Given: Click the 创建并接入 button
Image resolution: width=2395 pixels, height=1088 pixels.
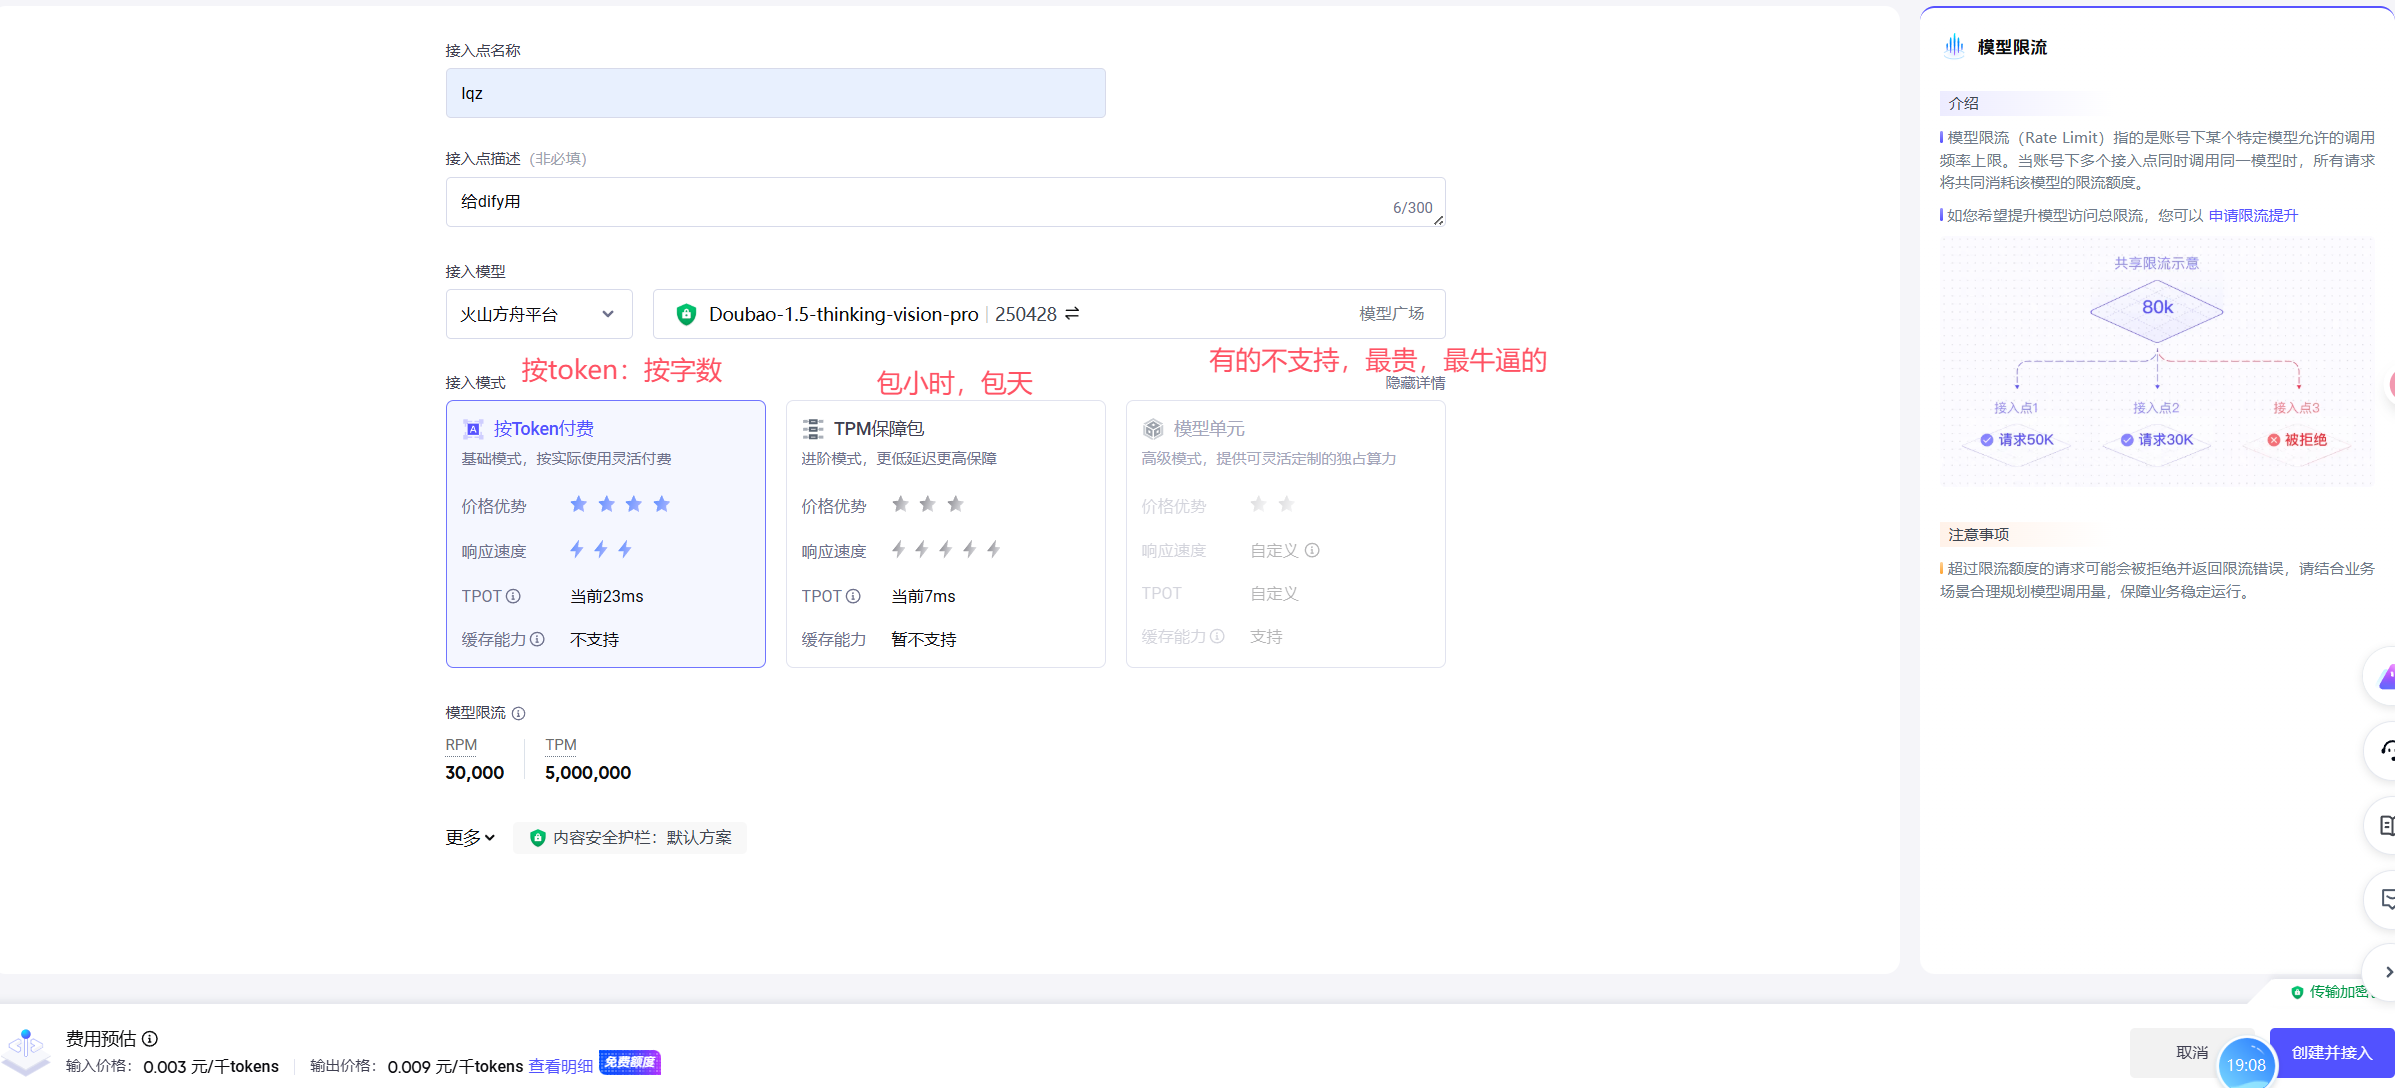Looking at the screenshot, I should click(2331, 1052).
